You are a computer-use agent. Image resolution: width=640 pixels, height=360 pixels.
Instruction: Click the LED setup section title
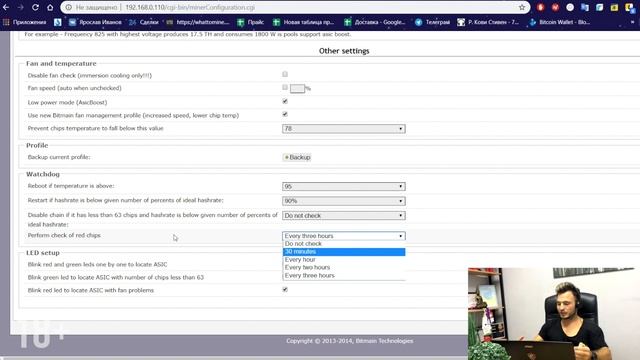[x=43, y=253]
